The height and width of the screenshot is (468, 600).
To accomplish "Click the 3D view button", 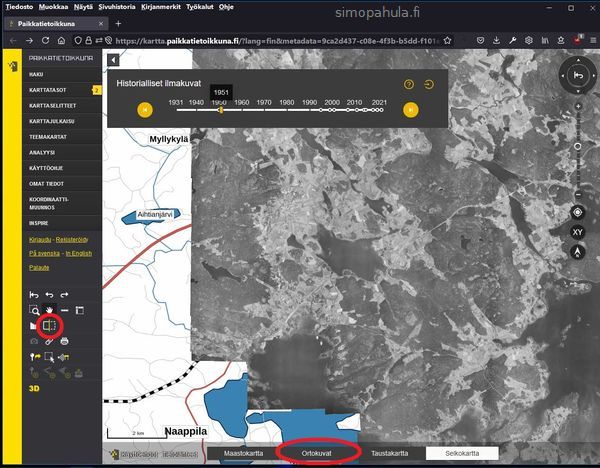I will [x=34, y=387].
